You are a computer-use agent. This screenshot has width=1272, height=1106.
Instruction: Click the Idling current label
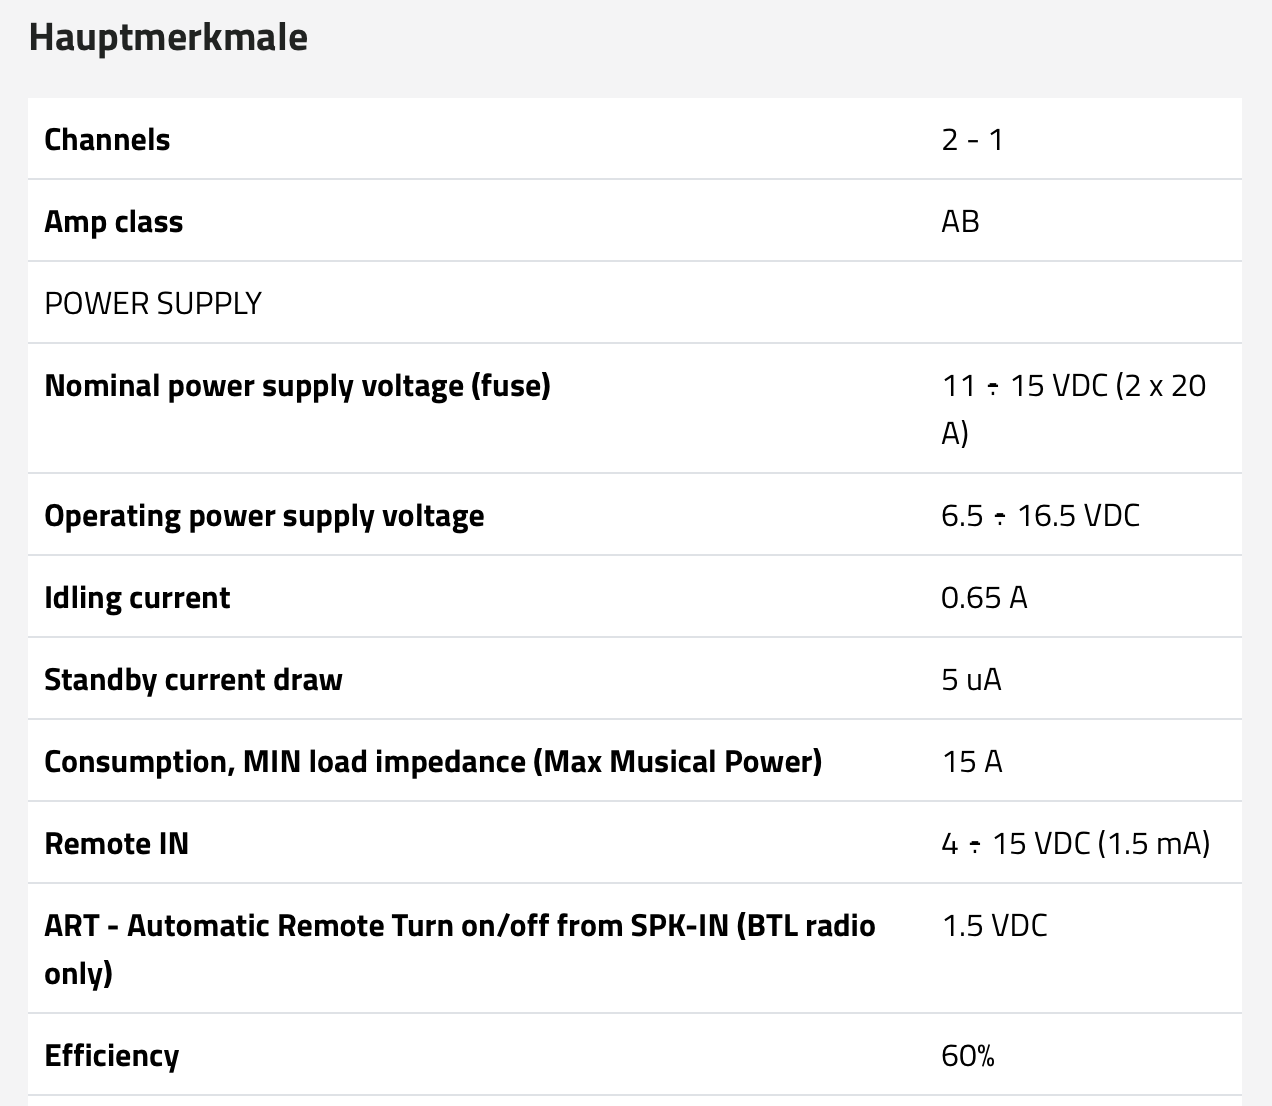coord(137,597)
